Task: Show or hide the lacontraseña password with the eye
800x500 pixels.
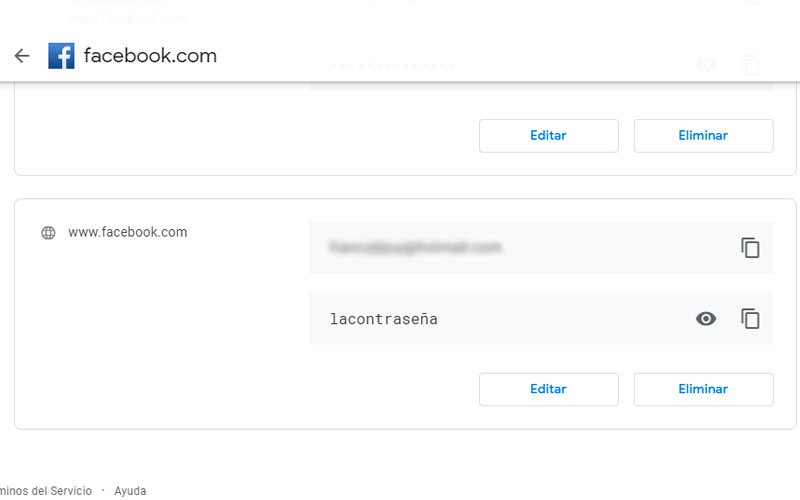Action: (706, 319)
